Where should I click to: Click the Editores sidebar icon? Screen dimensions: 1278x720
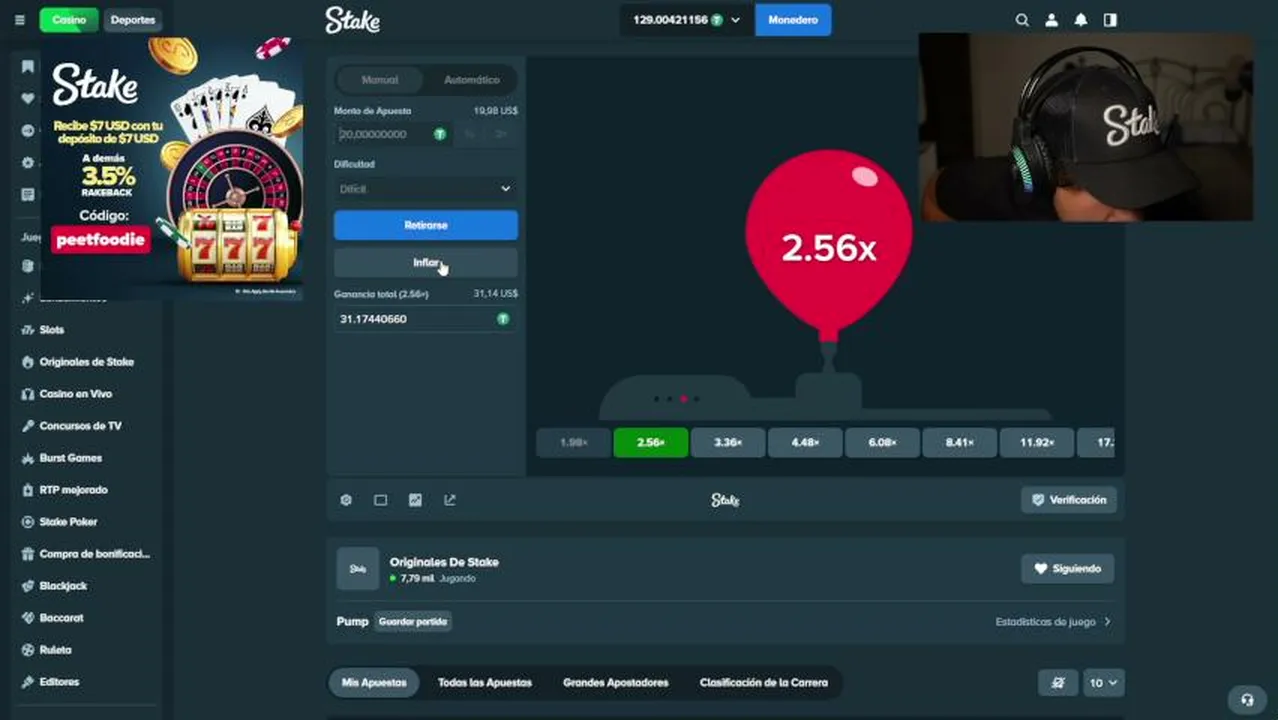28,682
